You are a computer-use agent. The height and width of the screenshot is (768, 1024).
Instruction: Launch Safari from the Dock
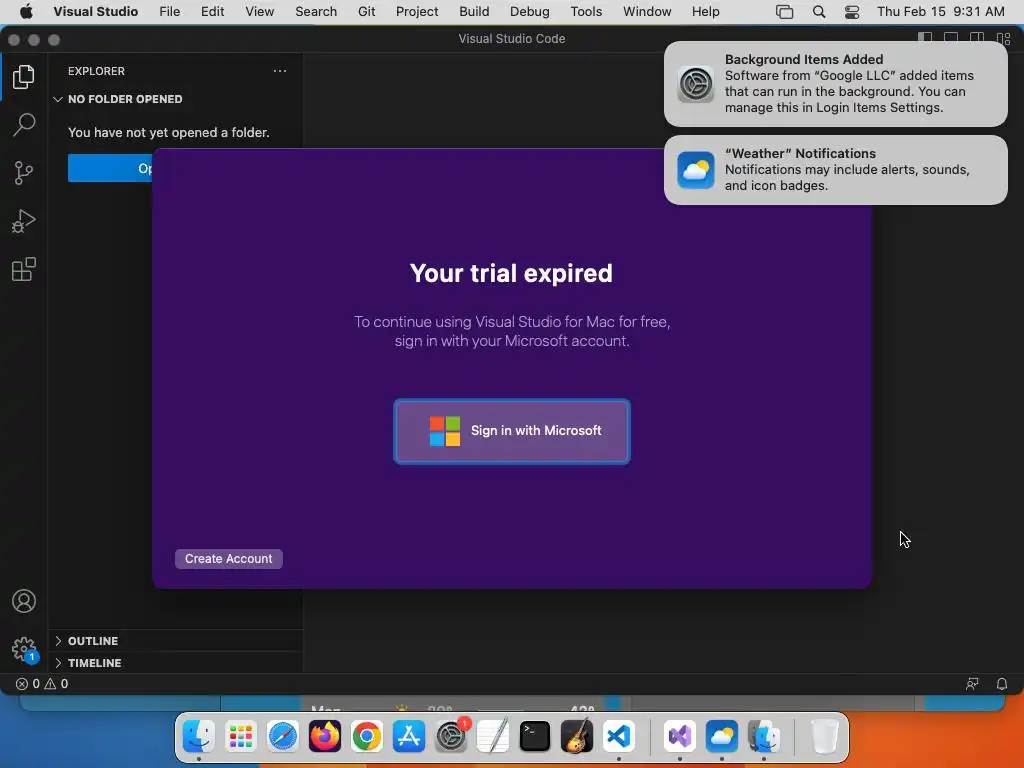tap(283, 737)
